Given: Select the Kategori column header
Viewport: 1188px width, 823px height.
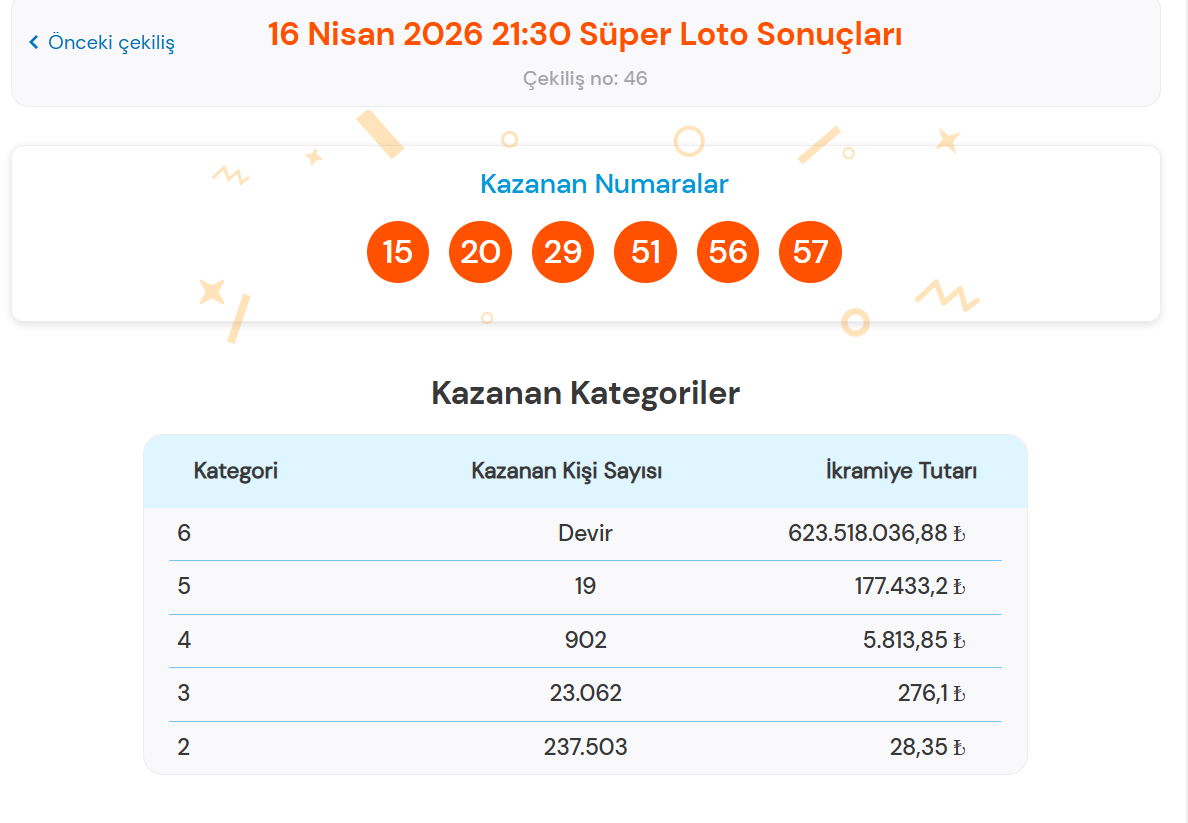Looking at the screenshot, I should point(235,470).
